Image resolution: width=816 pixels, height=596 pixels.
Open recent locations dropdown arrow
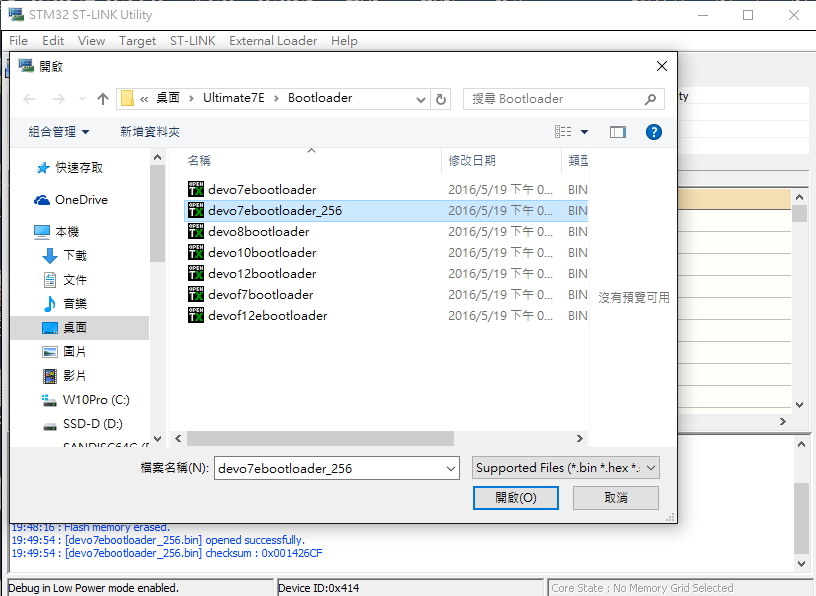point(82,99)
